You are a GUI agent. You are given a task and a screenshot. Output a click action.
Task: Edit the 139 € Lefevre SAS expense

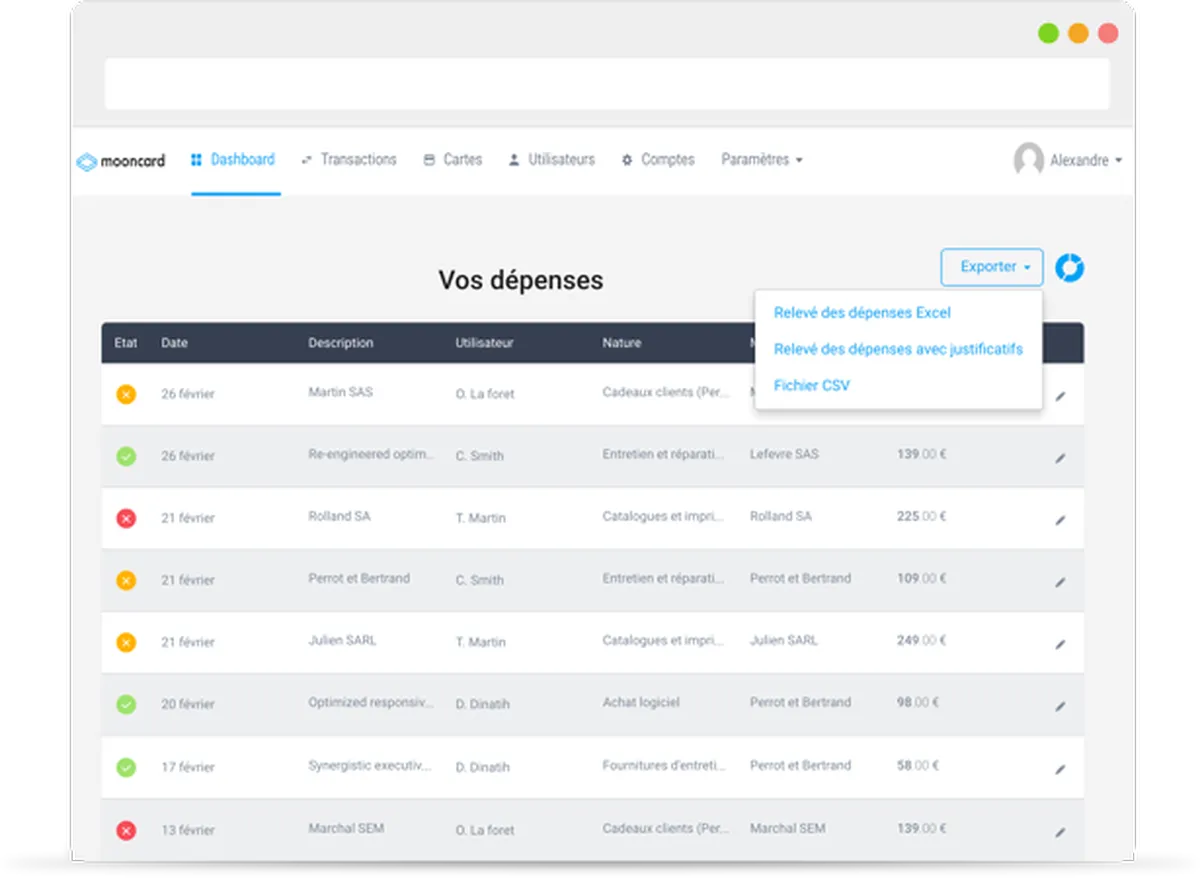1060,459
